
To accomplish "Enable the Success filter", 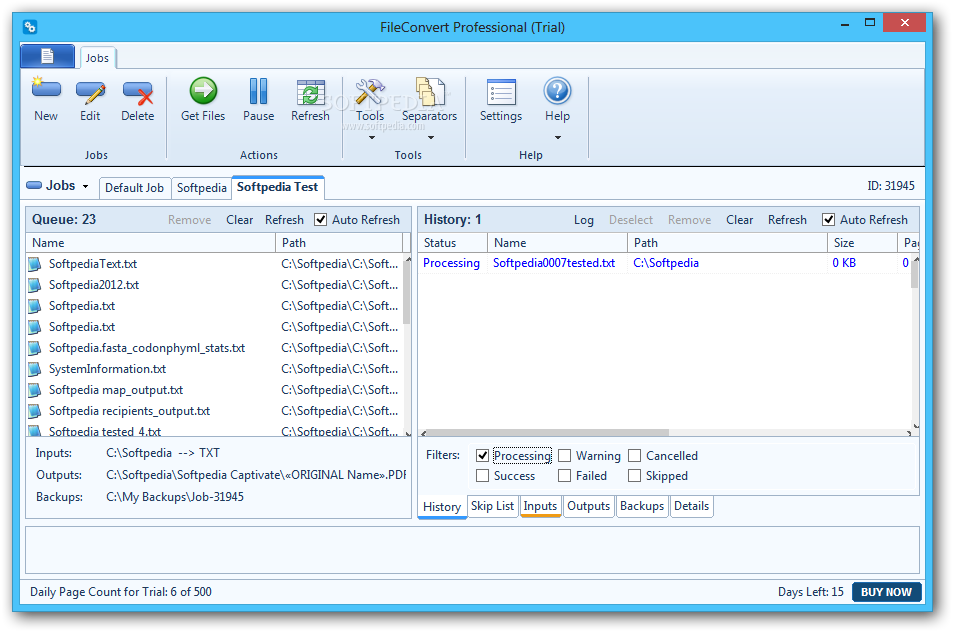I will coord(483,475).
